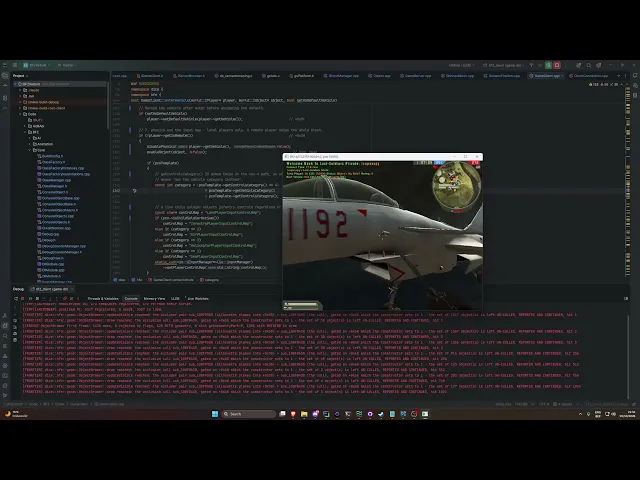Image resolution: width=640 pixels, height=480 pixels.
Task: Click the red stop icon in Debug toolbar
Action: click(x=22, y=299)
